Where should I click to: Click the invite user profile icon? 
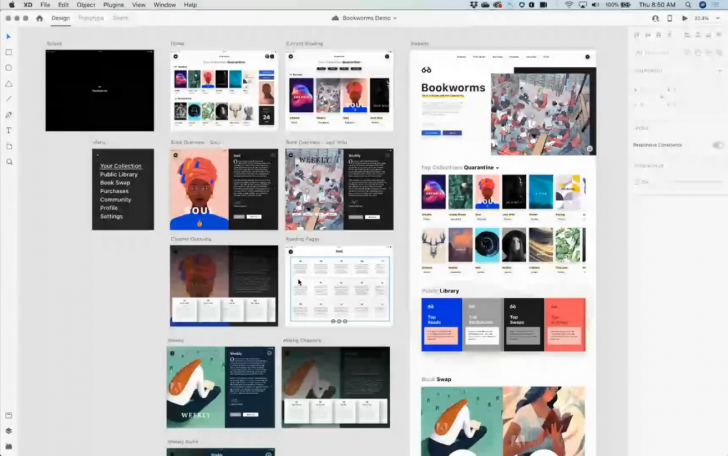pos(655,18)
